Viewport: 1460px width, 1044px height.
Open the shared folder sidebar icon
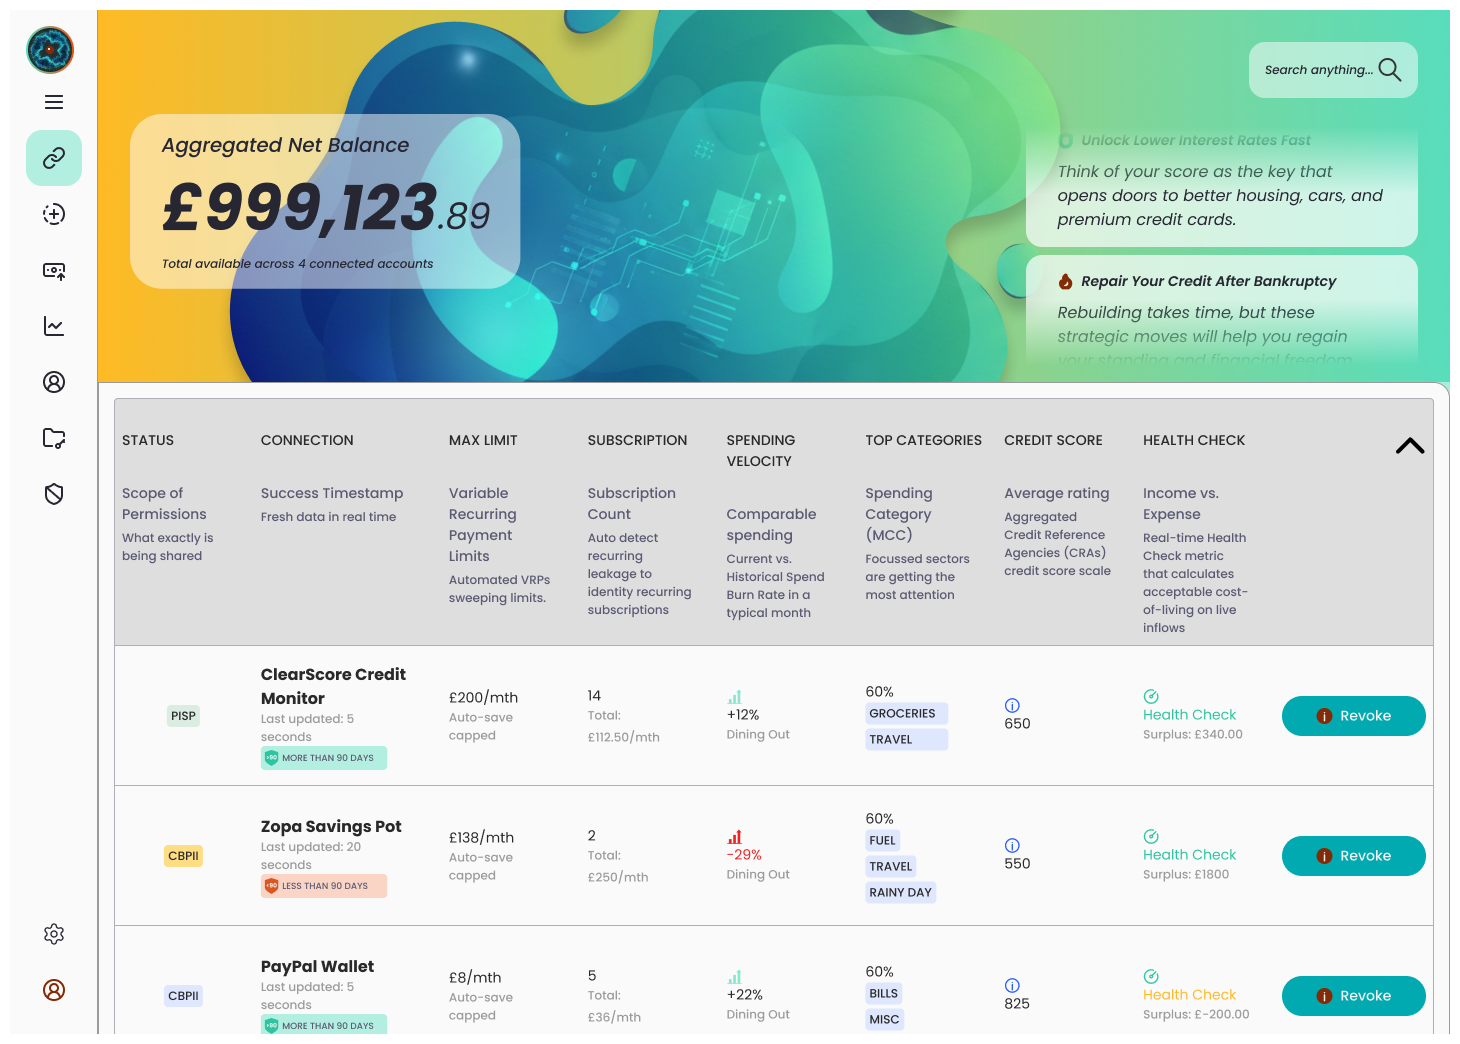[53, 438]
